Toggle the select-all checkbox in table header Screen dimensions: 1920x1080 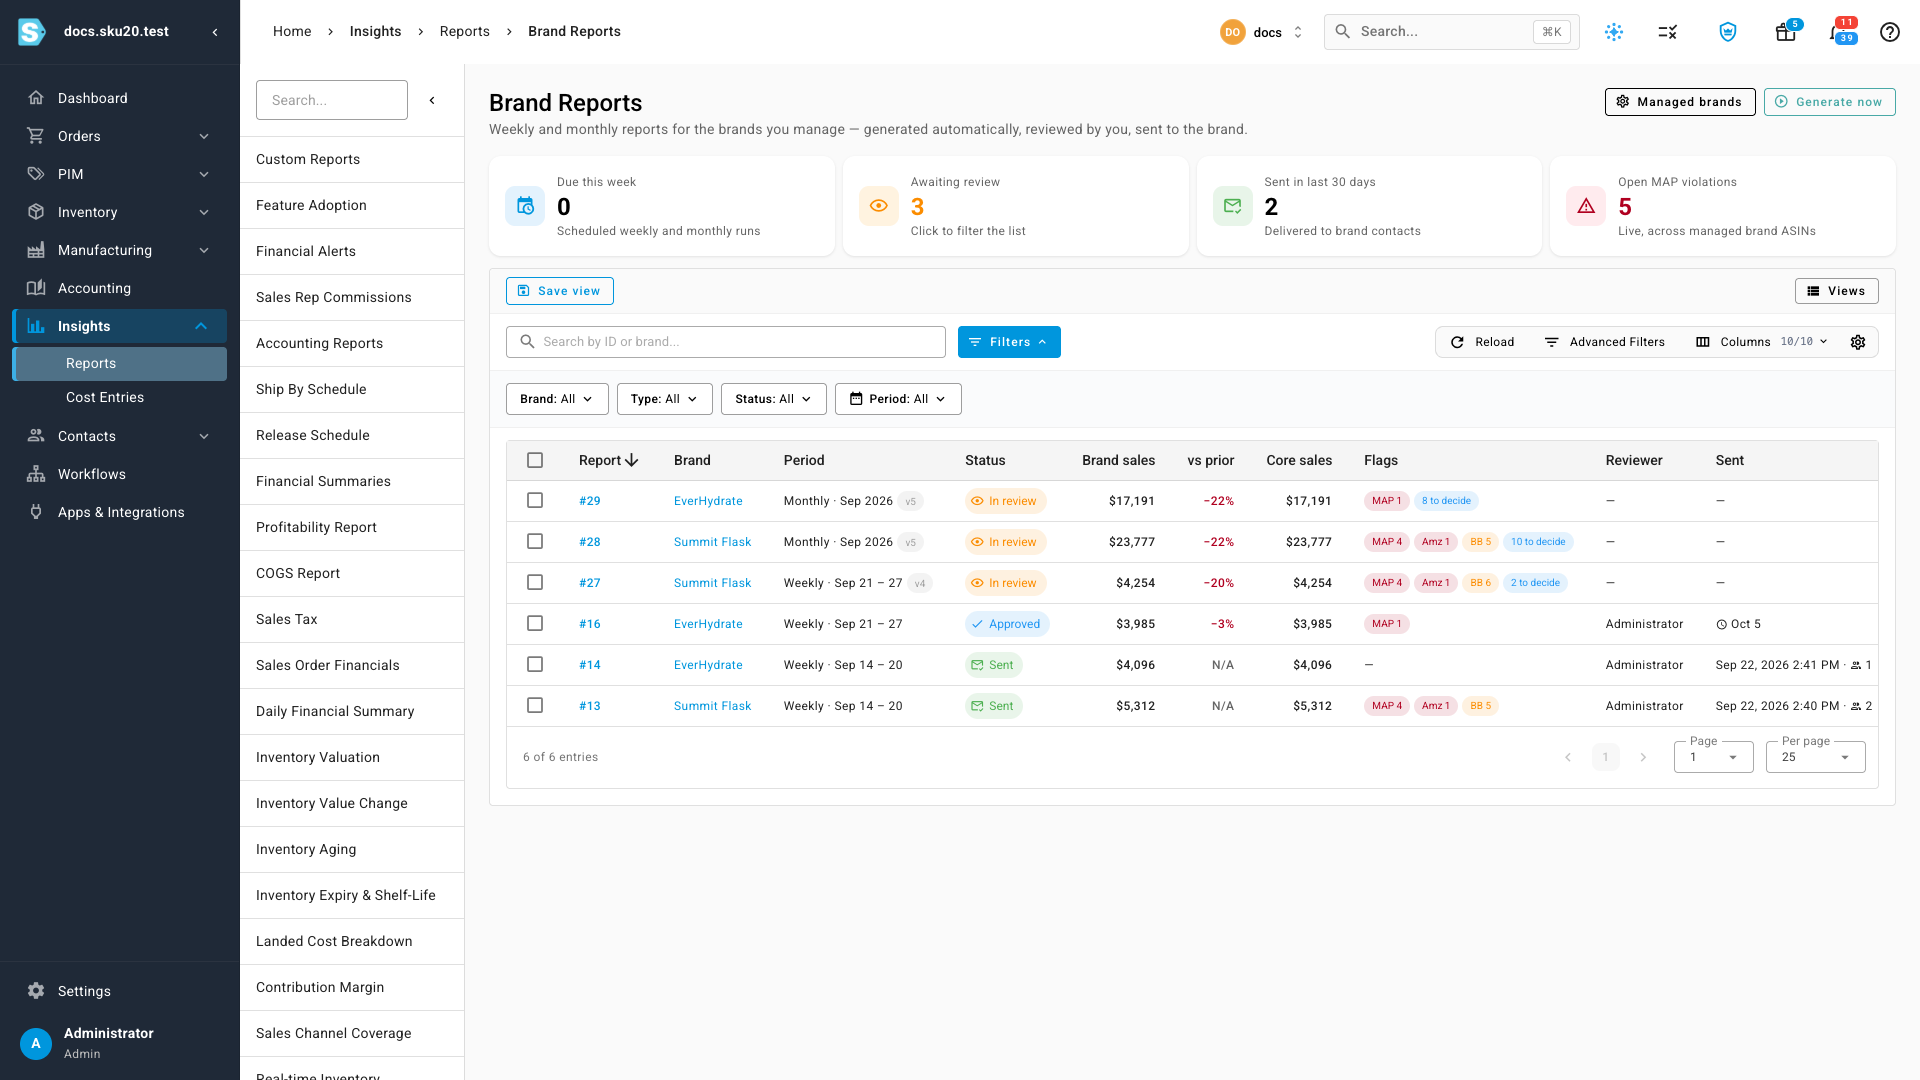(x=535, y=460)
